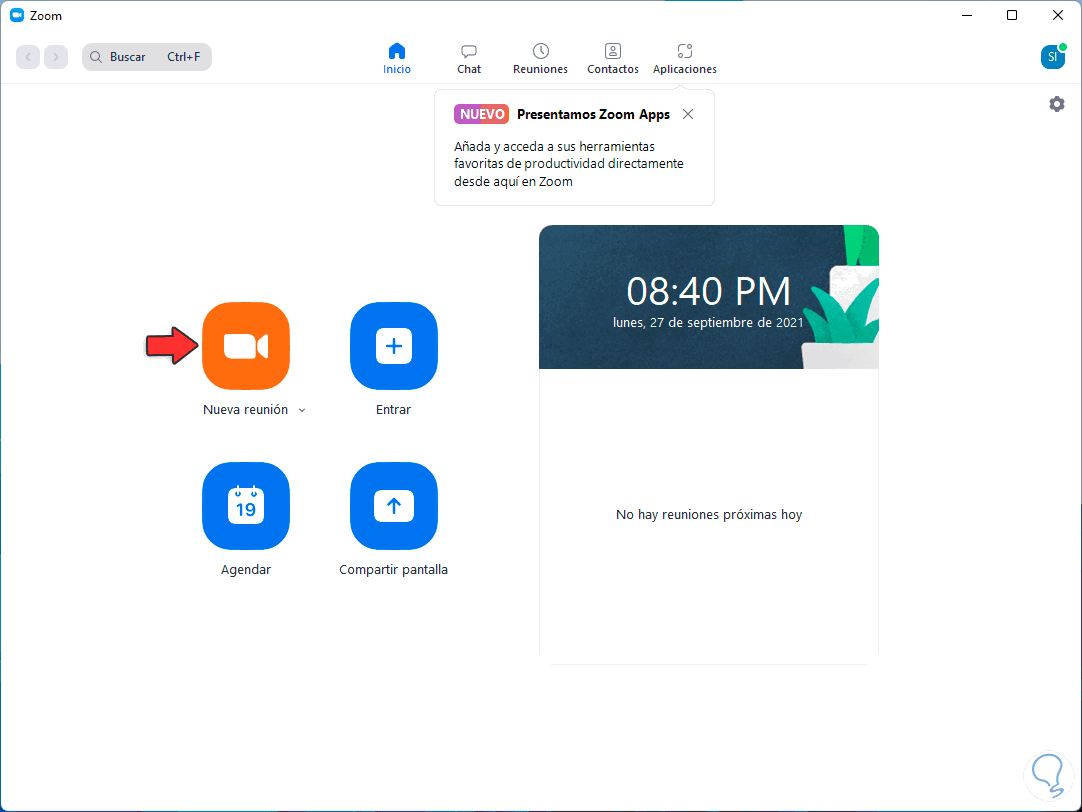The width and height of the screenshot is (1082, 812).
Task: Expand Nueva reunión options chevron
Action: pos(302,410)
